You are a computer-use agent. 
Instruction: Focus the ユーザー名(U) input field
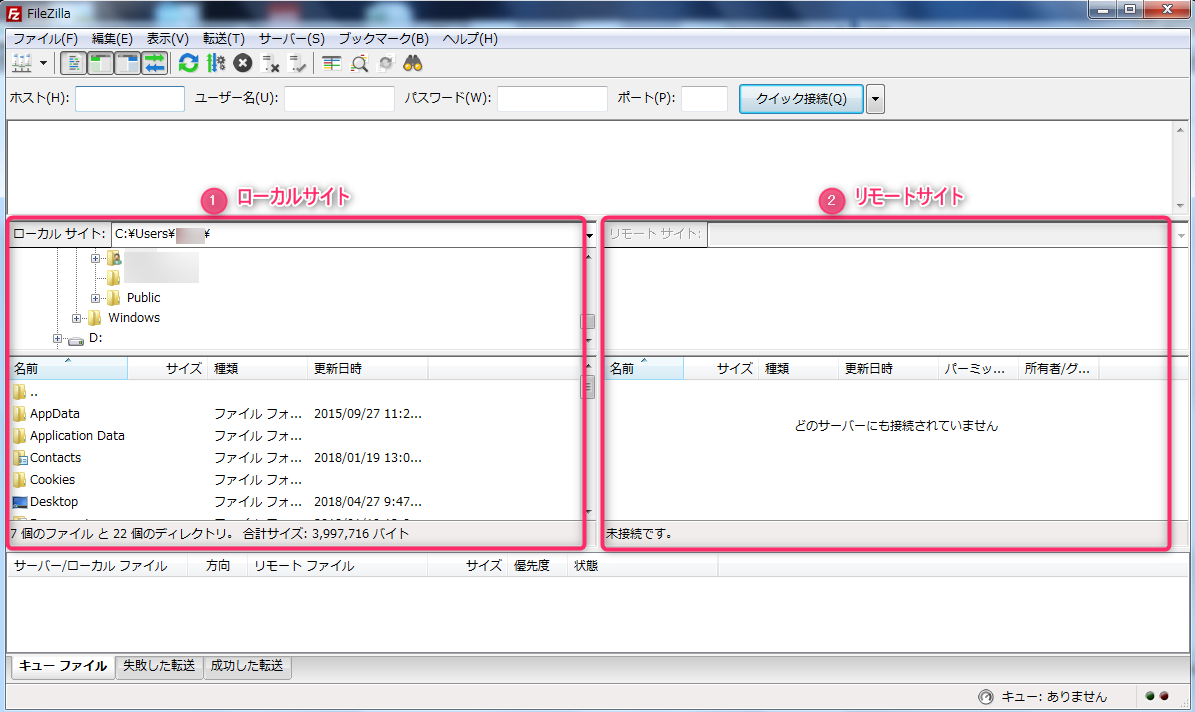pos(339,98)
